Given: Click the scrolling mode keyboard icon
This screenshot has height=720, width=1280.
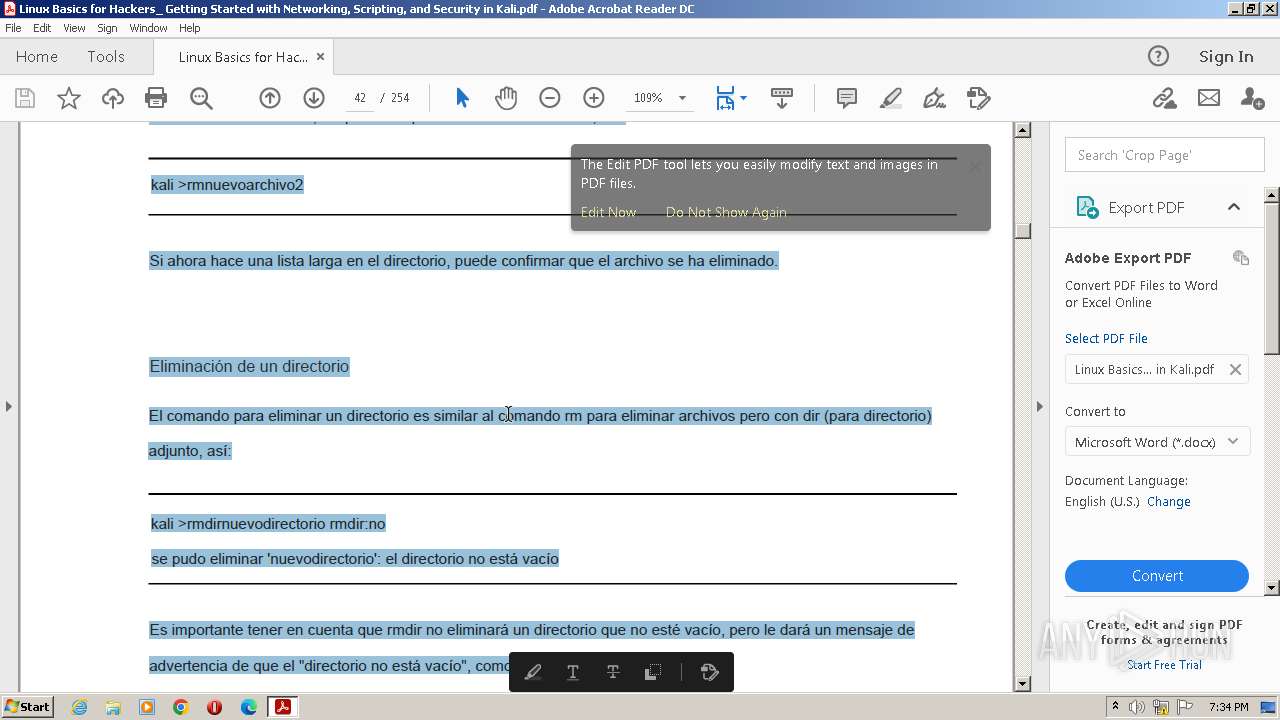Looking at the screenshot, I should 782,98.
